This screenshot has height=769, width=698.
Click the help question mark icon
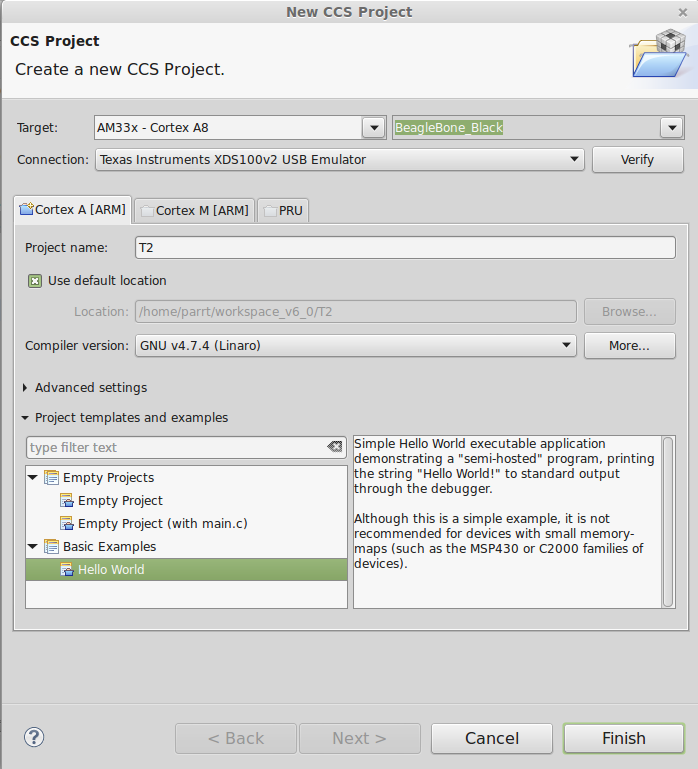(x=34, y=737)
